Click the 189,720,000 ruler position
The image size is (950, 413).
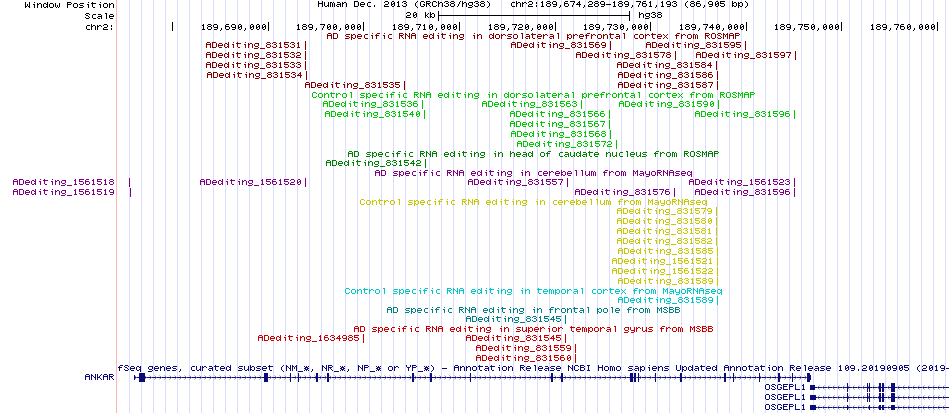point(520,27)
